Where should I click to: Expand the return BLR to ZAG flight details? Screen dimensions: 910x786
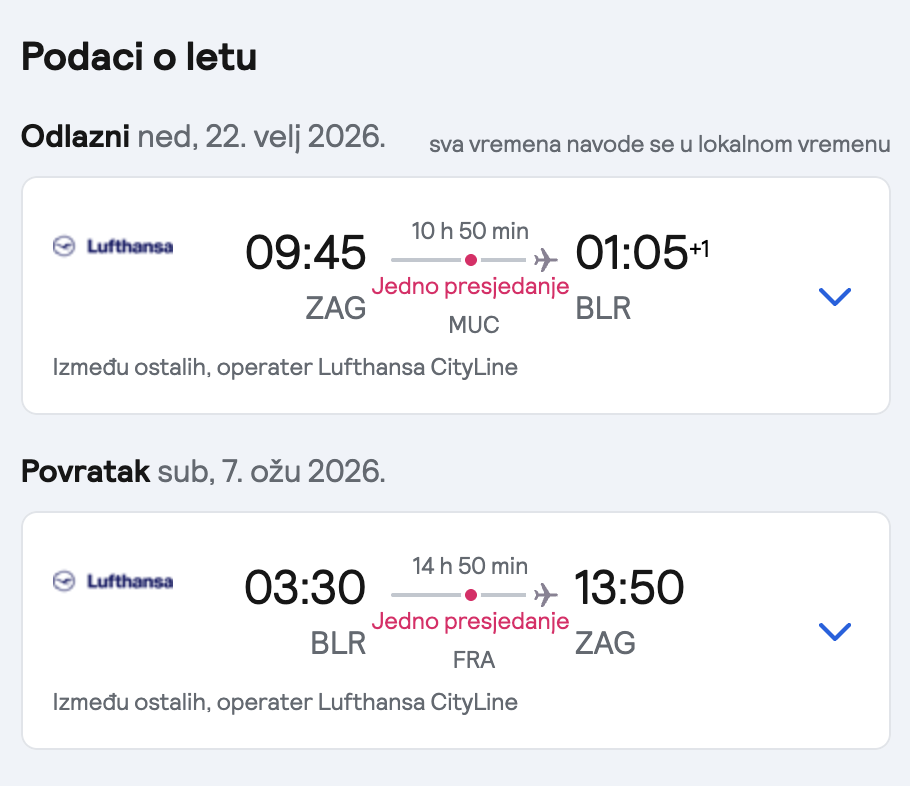(x=834, y=631)
